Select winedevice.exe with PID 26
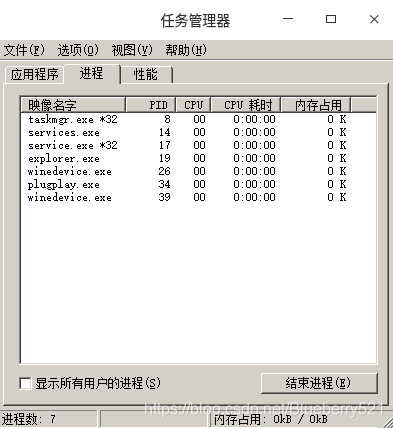393x428 pixels. tap(198, 171)
